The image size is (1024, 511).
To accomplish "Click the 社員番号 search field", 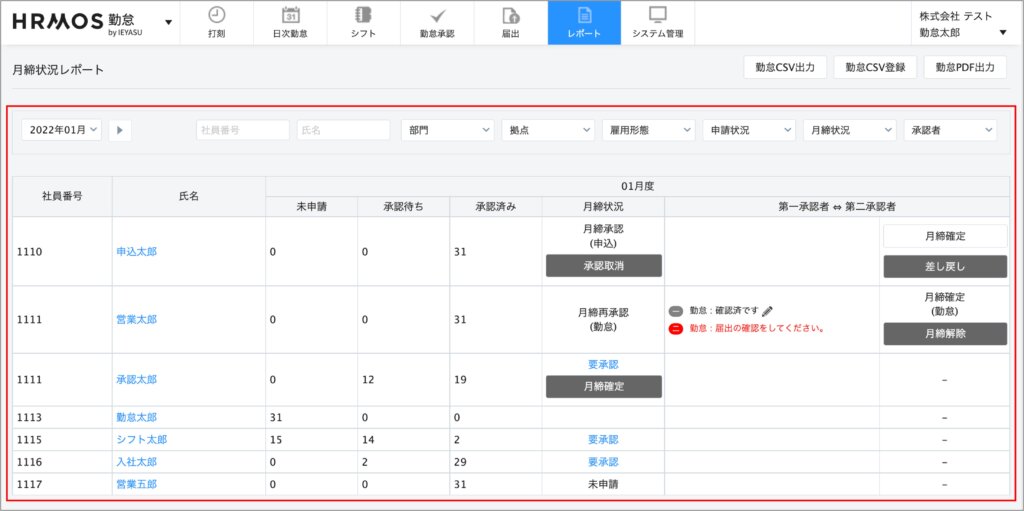I will point(243,130).
